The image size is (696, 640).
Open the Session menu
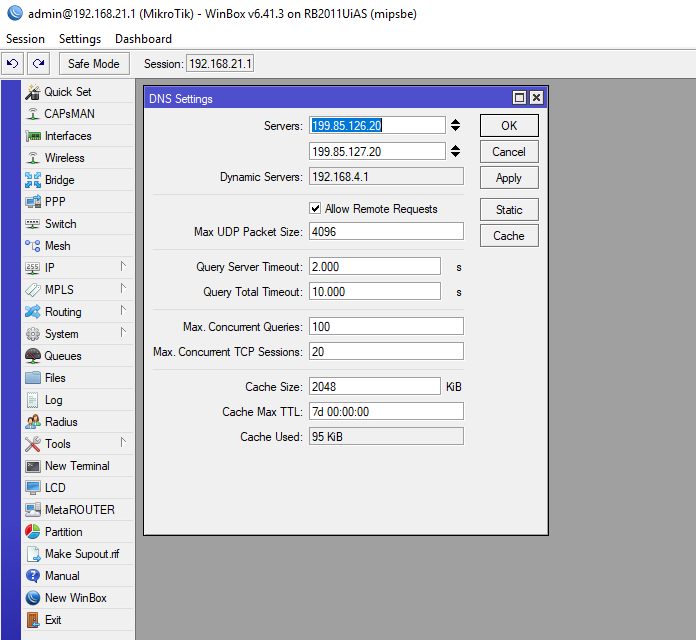tap(25, 39)
